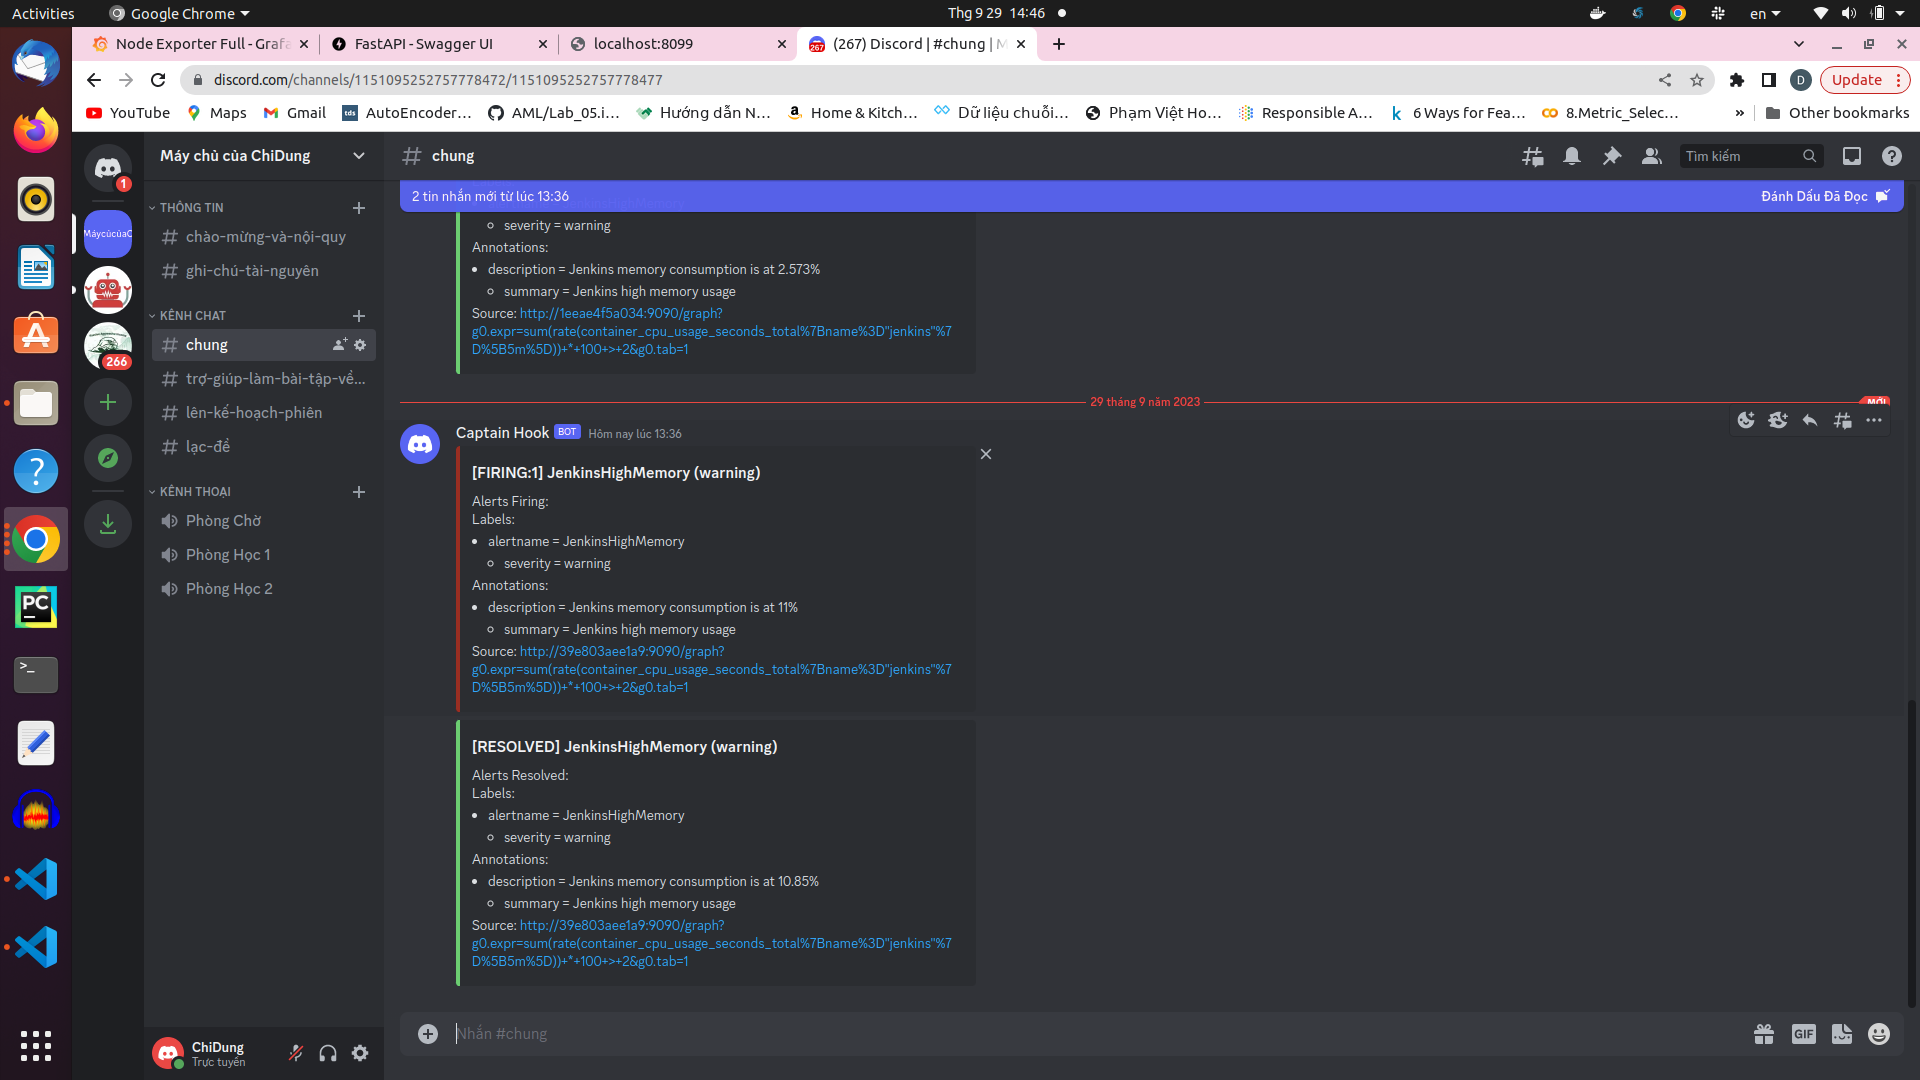1920x1080 pixels.
Task: Expand the Máy chủ của ChiDung server menu
Action: click(263, 156)
